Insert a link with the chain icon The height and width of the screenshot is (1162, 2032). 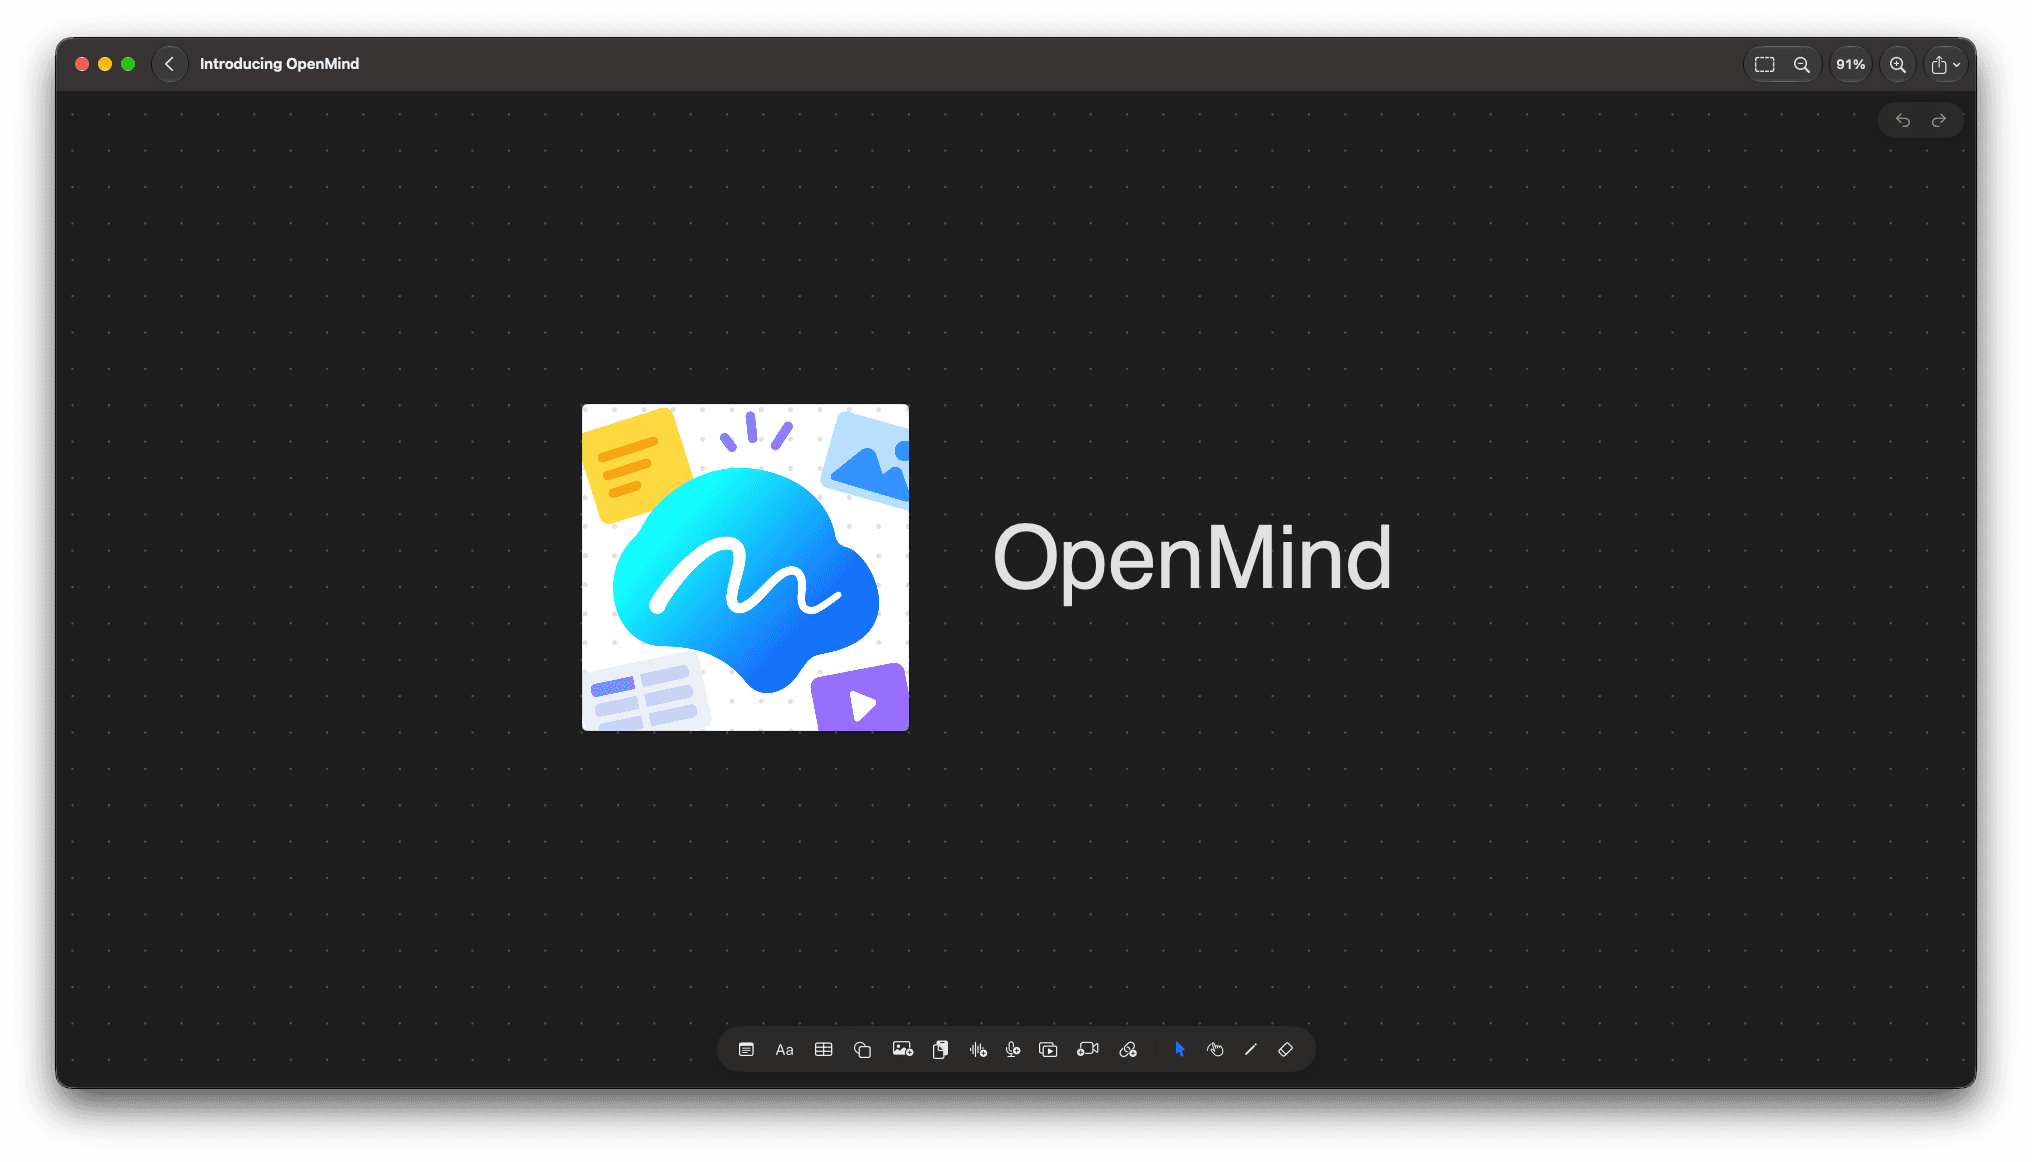click(1128, 1049)
